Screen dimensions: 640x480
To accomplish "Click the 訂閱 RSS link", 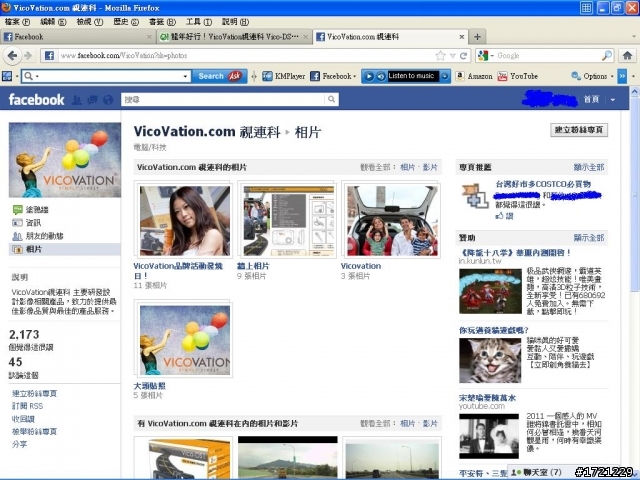I will tap(27, 406).
